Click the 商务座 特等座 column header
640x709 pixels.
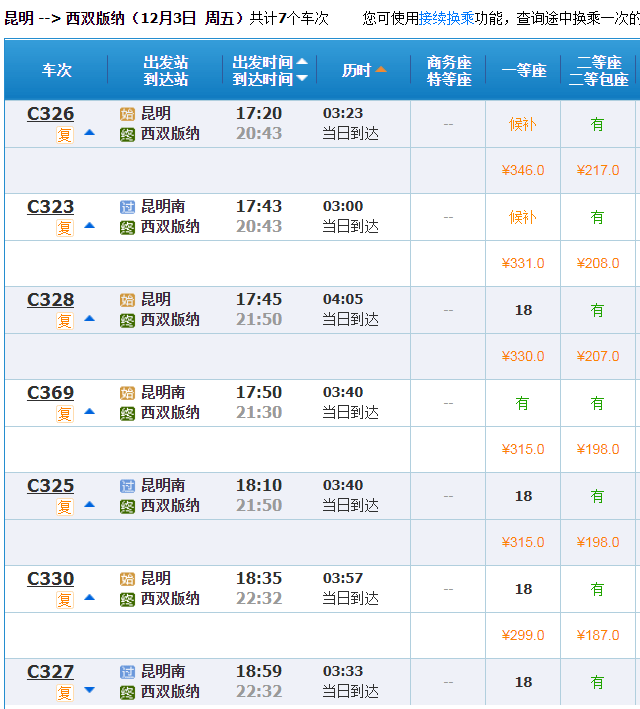[x=449, y=71]
